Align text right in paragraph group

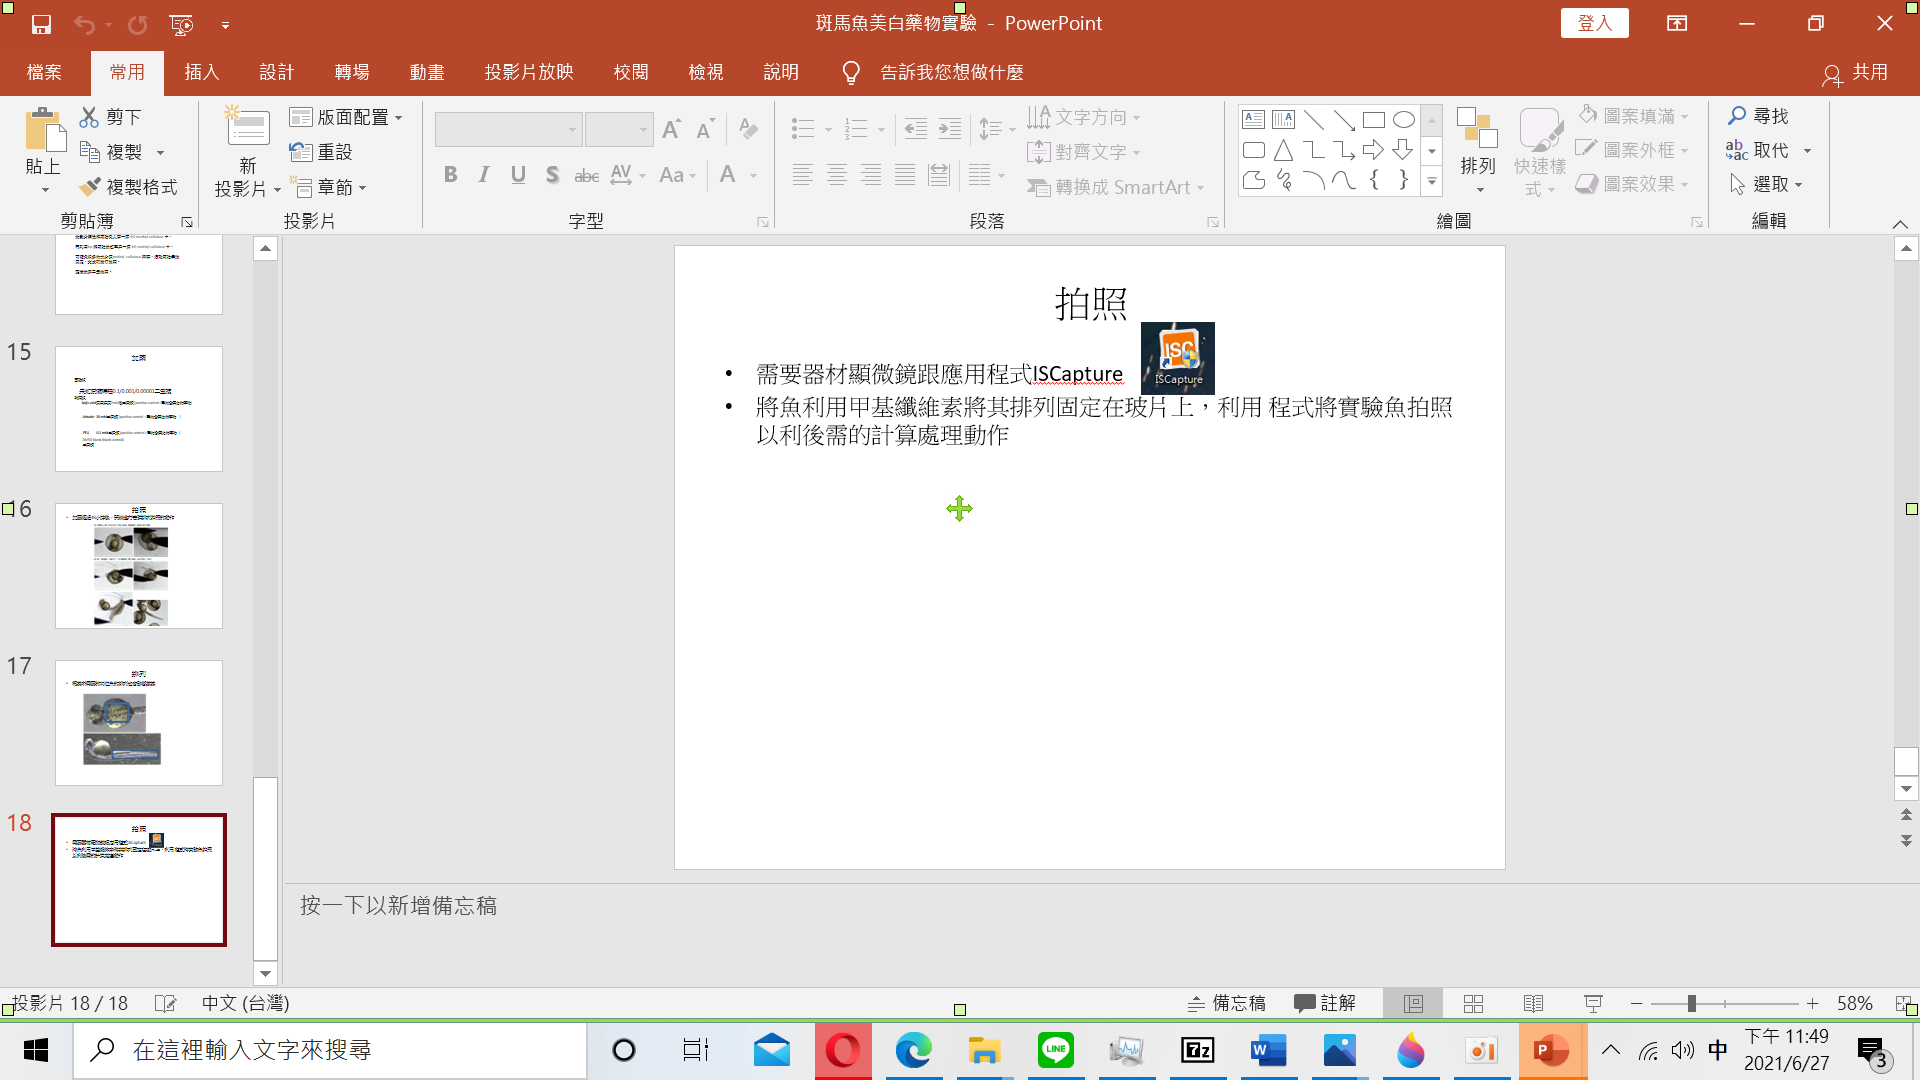(871, 175)
